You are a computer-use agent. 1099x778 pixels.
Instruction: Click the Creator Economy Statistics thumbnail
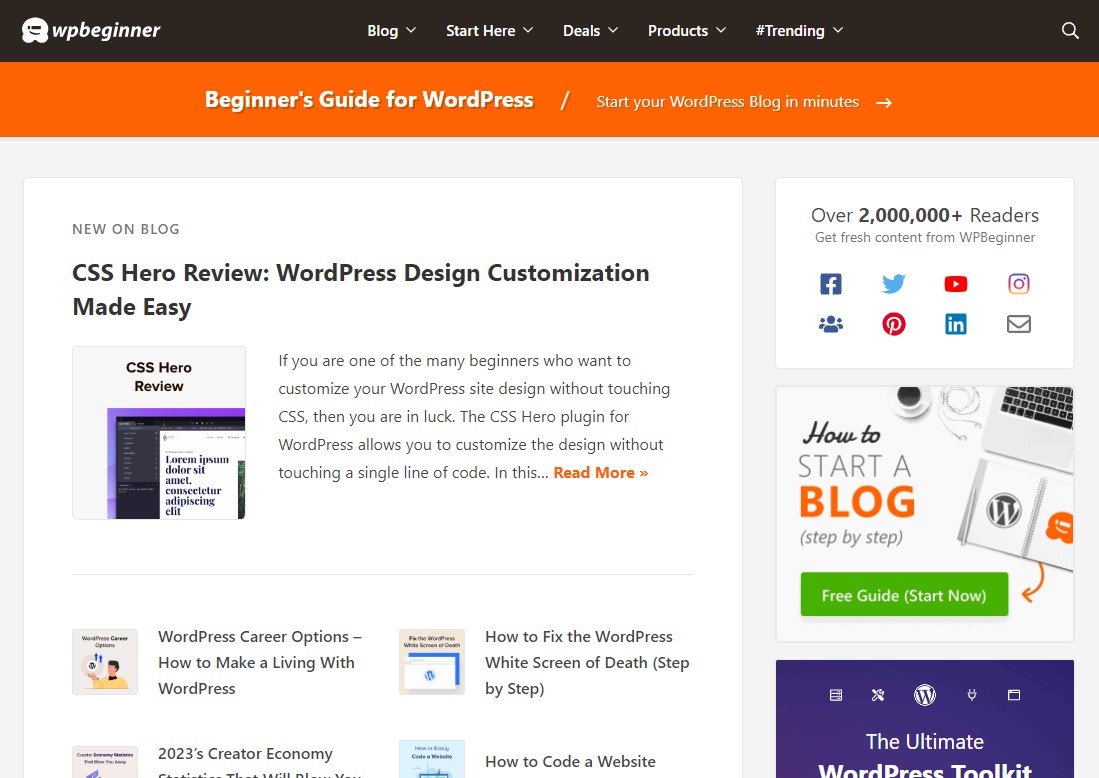[105, 762]
